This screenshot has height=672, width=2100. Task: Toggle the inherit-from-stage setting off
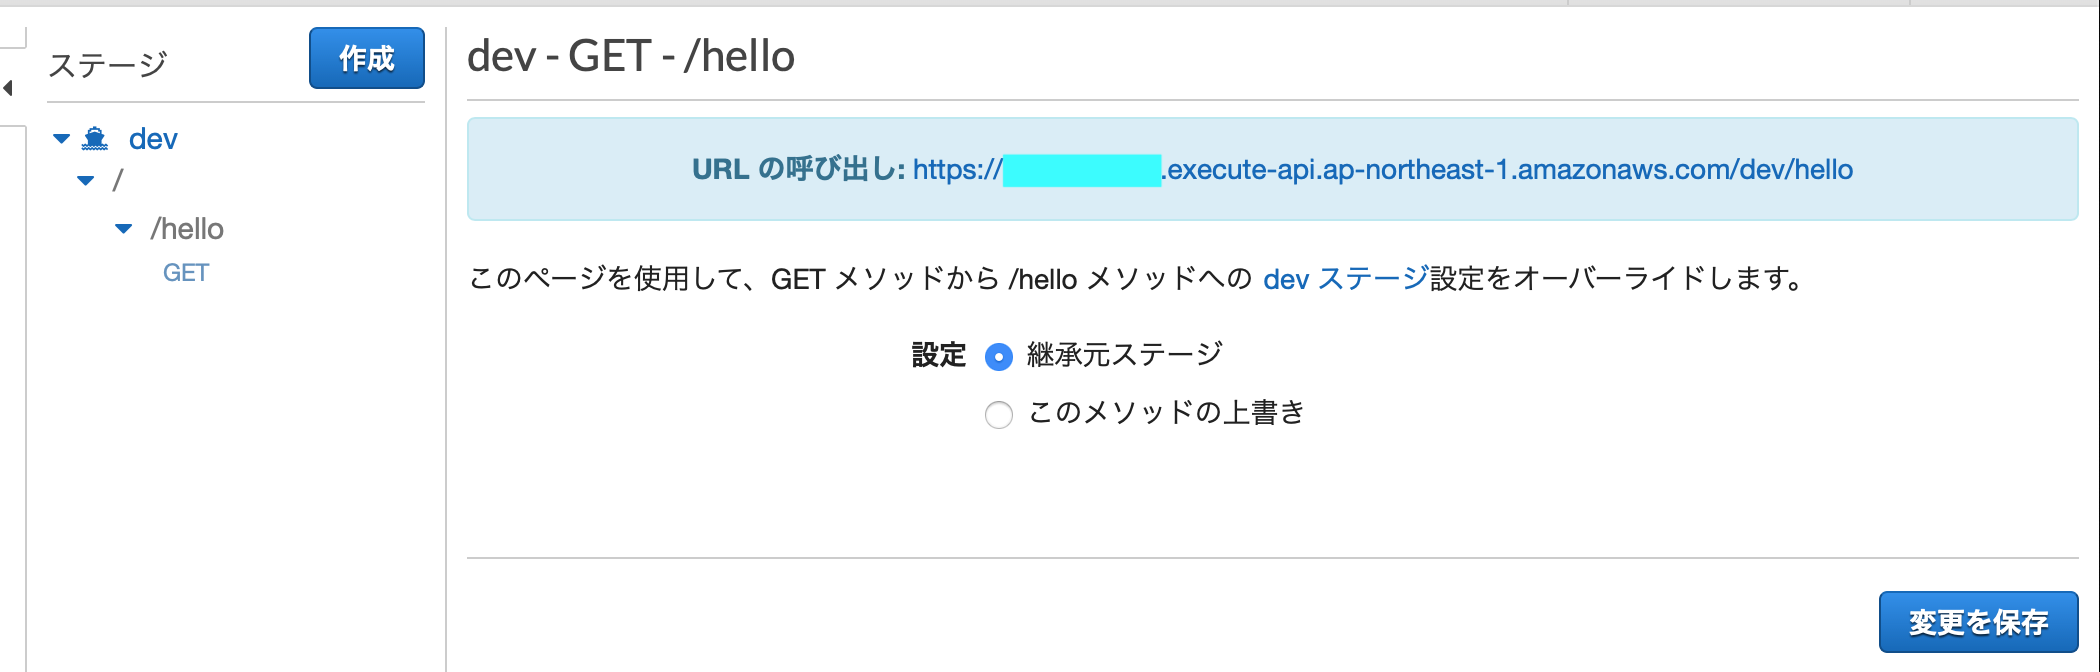click(x=998, y=356)
